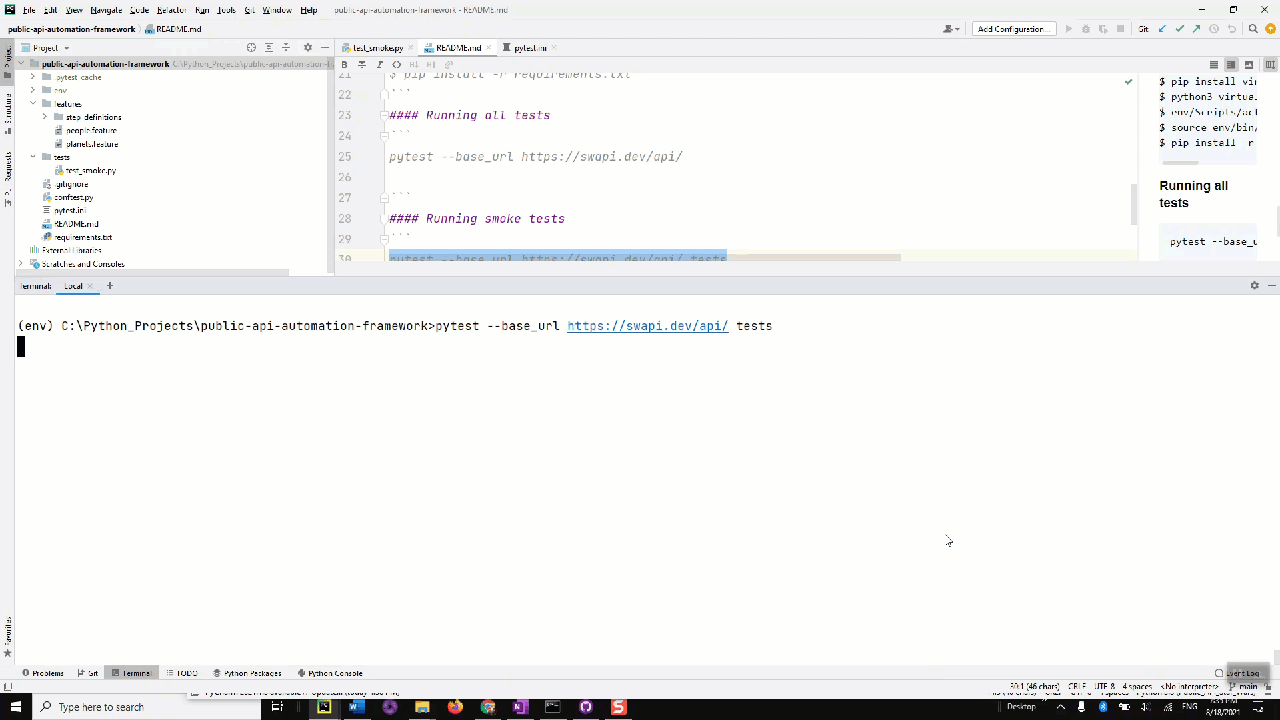
Task: Open Project panel settings gear
Action: (308, 48)
